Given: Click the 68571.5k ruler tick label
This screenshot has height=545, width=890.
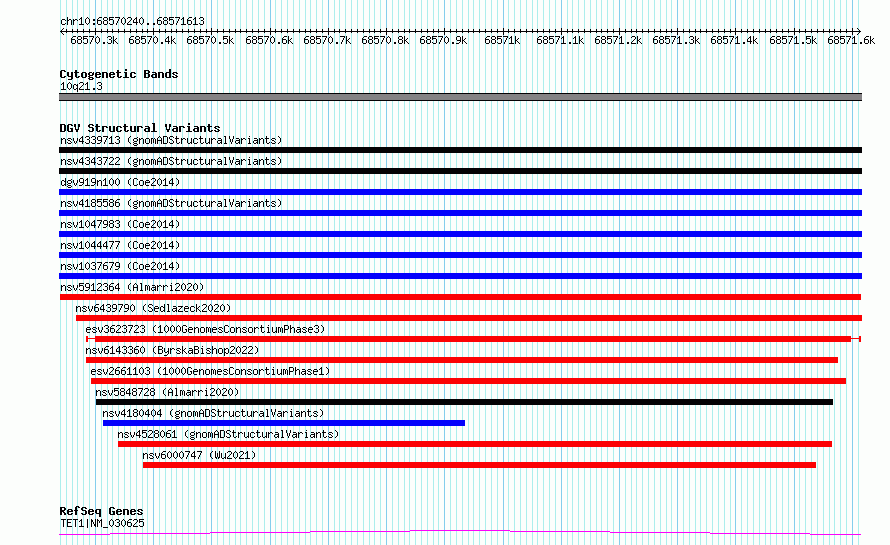Looking at the screenshot, I should coord(793,41).
